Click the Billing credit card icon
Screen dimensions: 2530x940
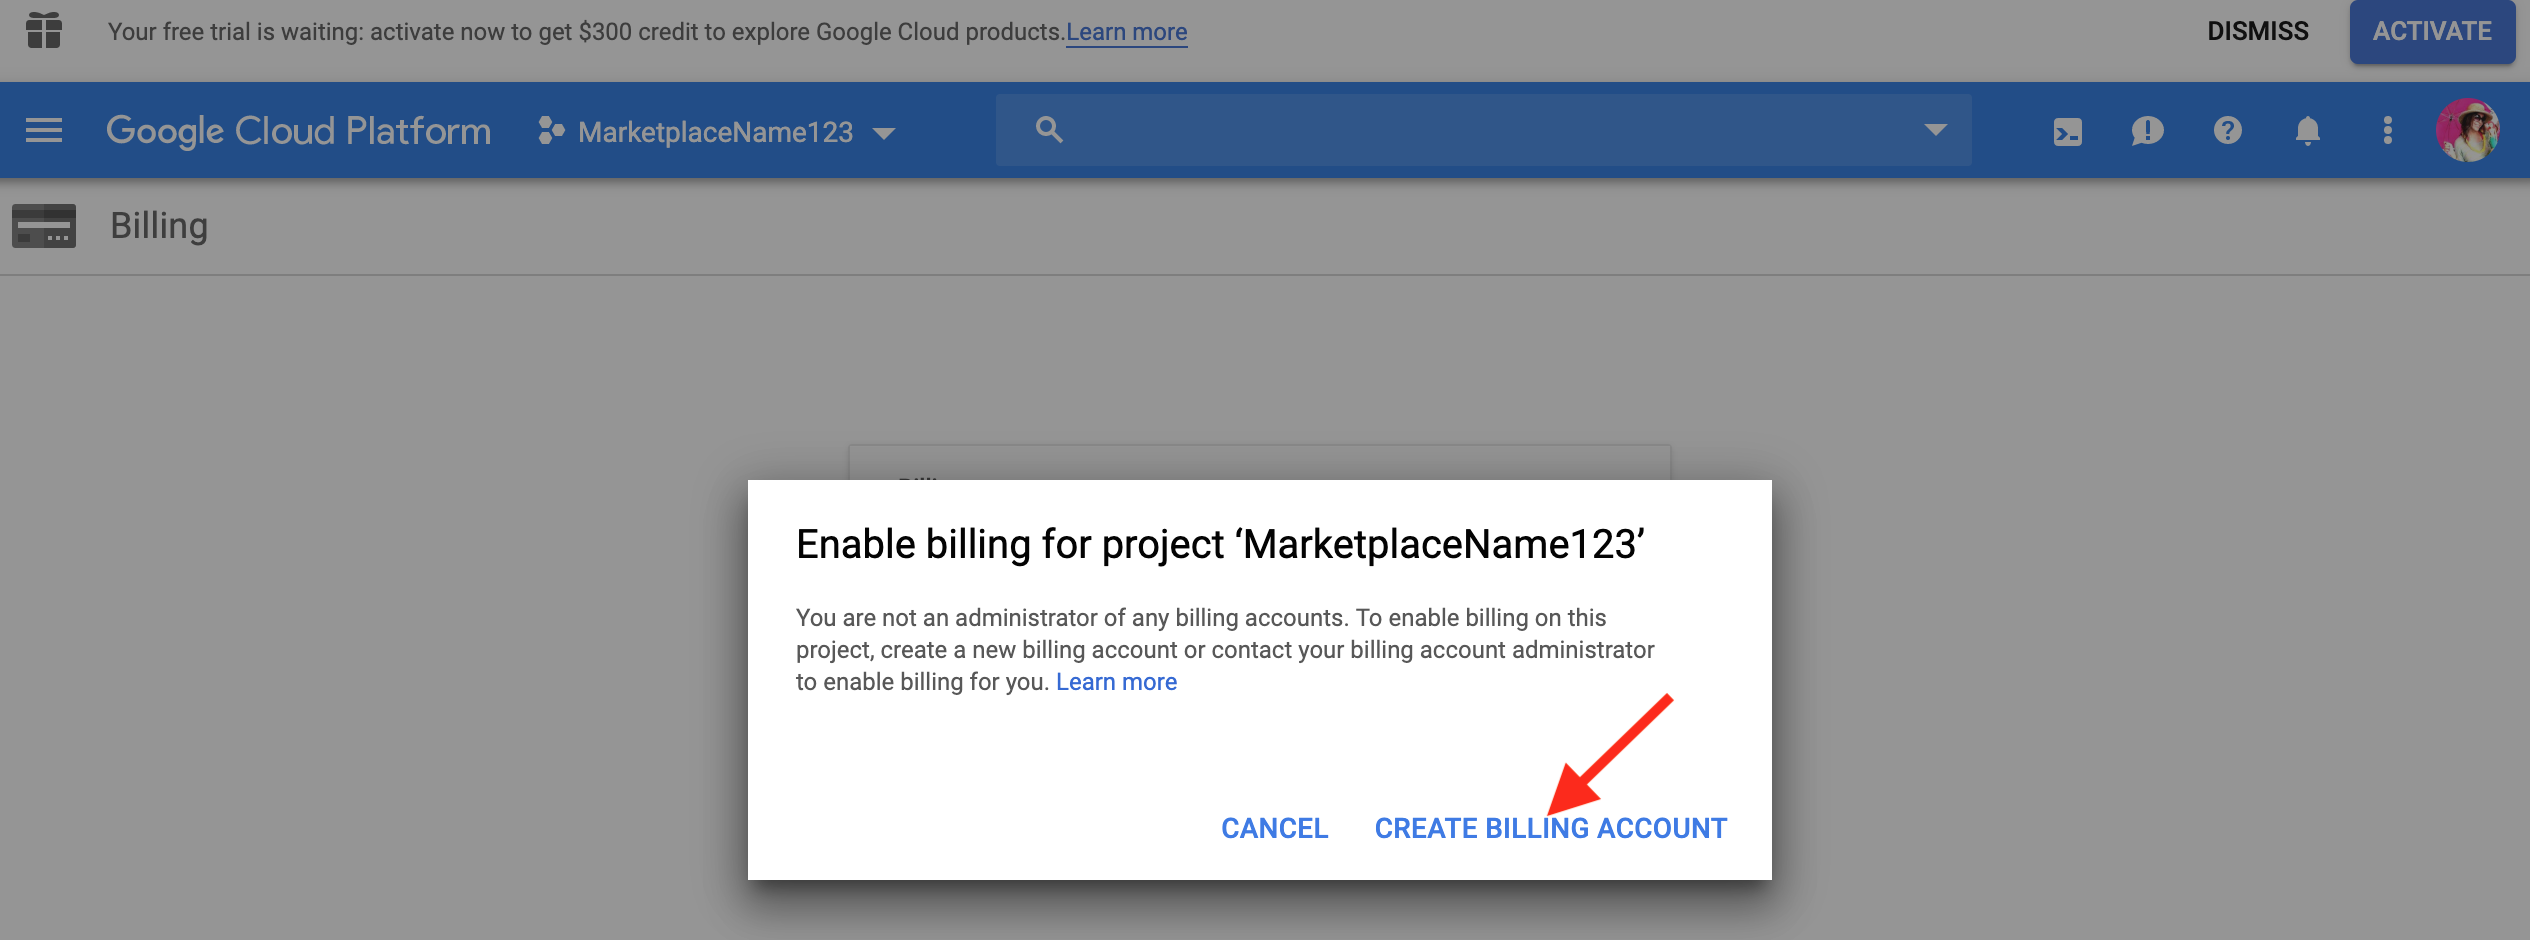(44, 226)
